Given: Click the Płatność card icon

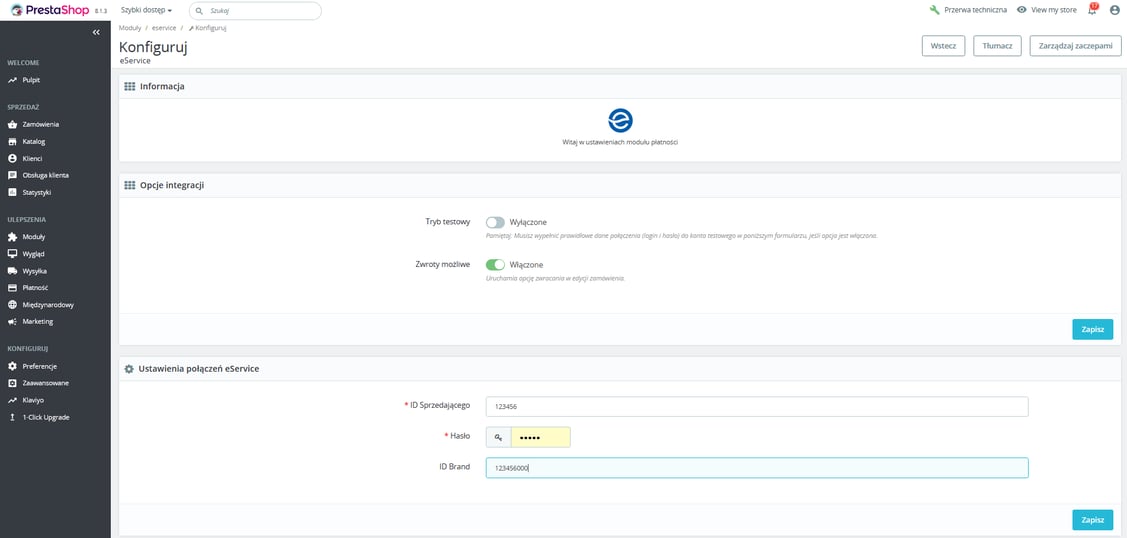Looking at the screenshot, I should coord(12,287).
